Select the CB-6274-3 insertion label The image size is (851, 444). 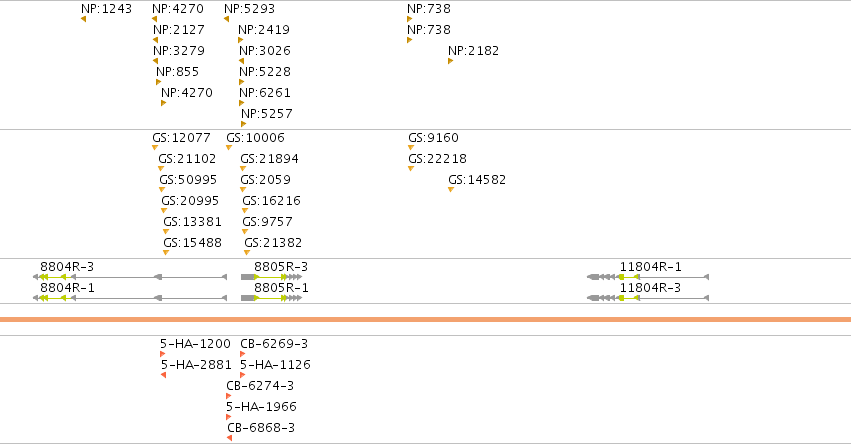point(260,386)
